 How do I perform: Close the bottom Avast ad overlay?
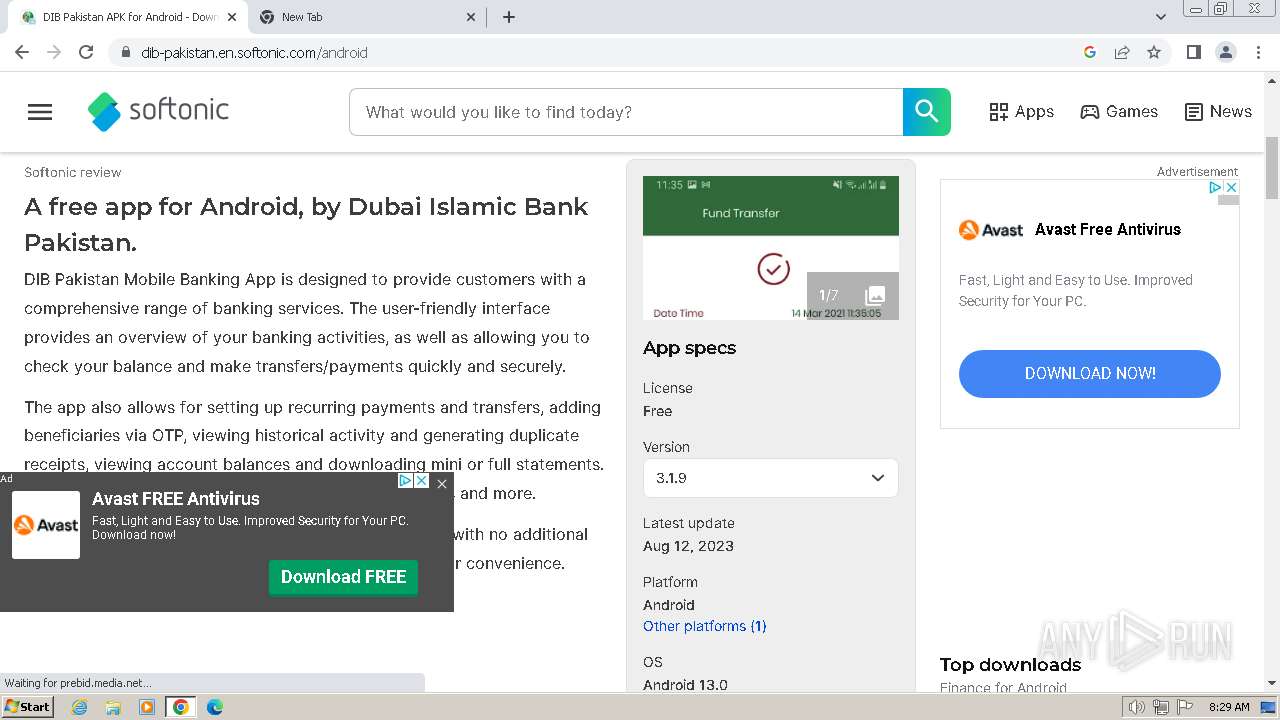442,483
